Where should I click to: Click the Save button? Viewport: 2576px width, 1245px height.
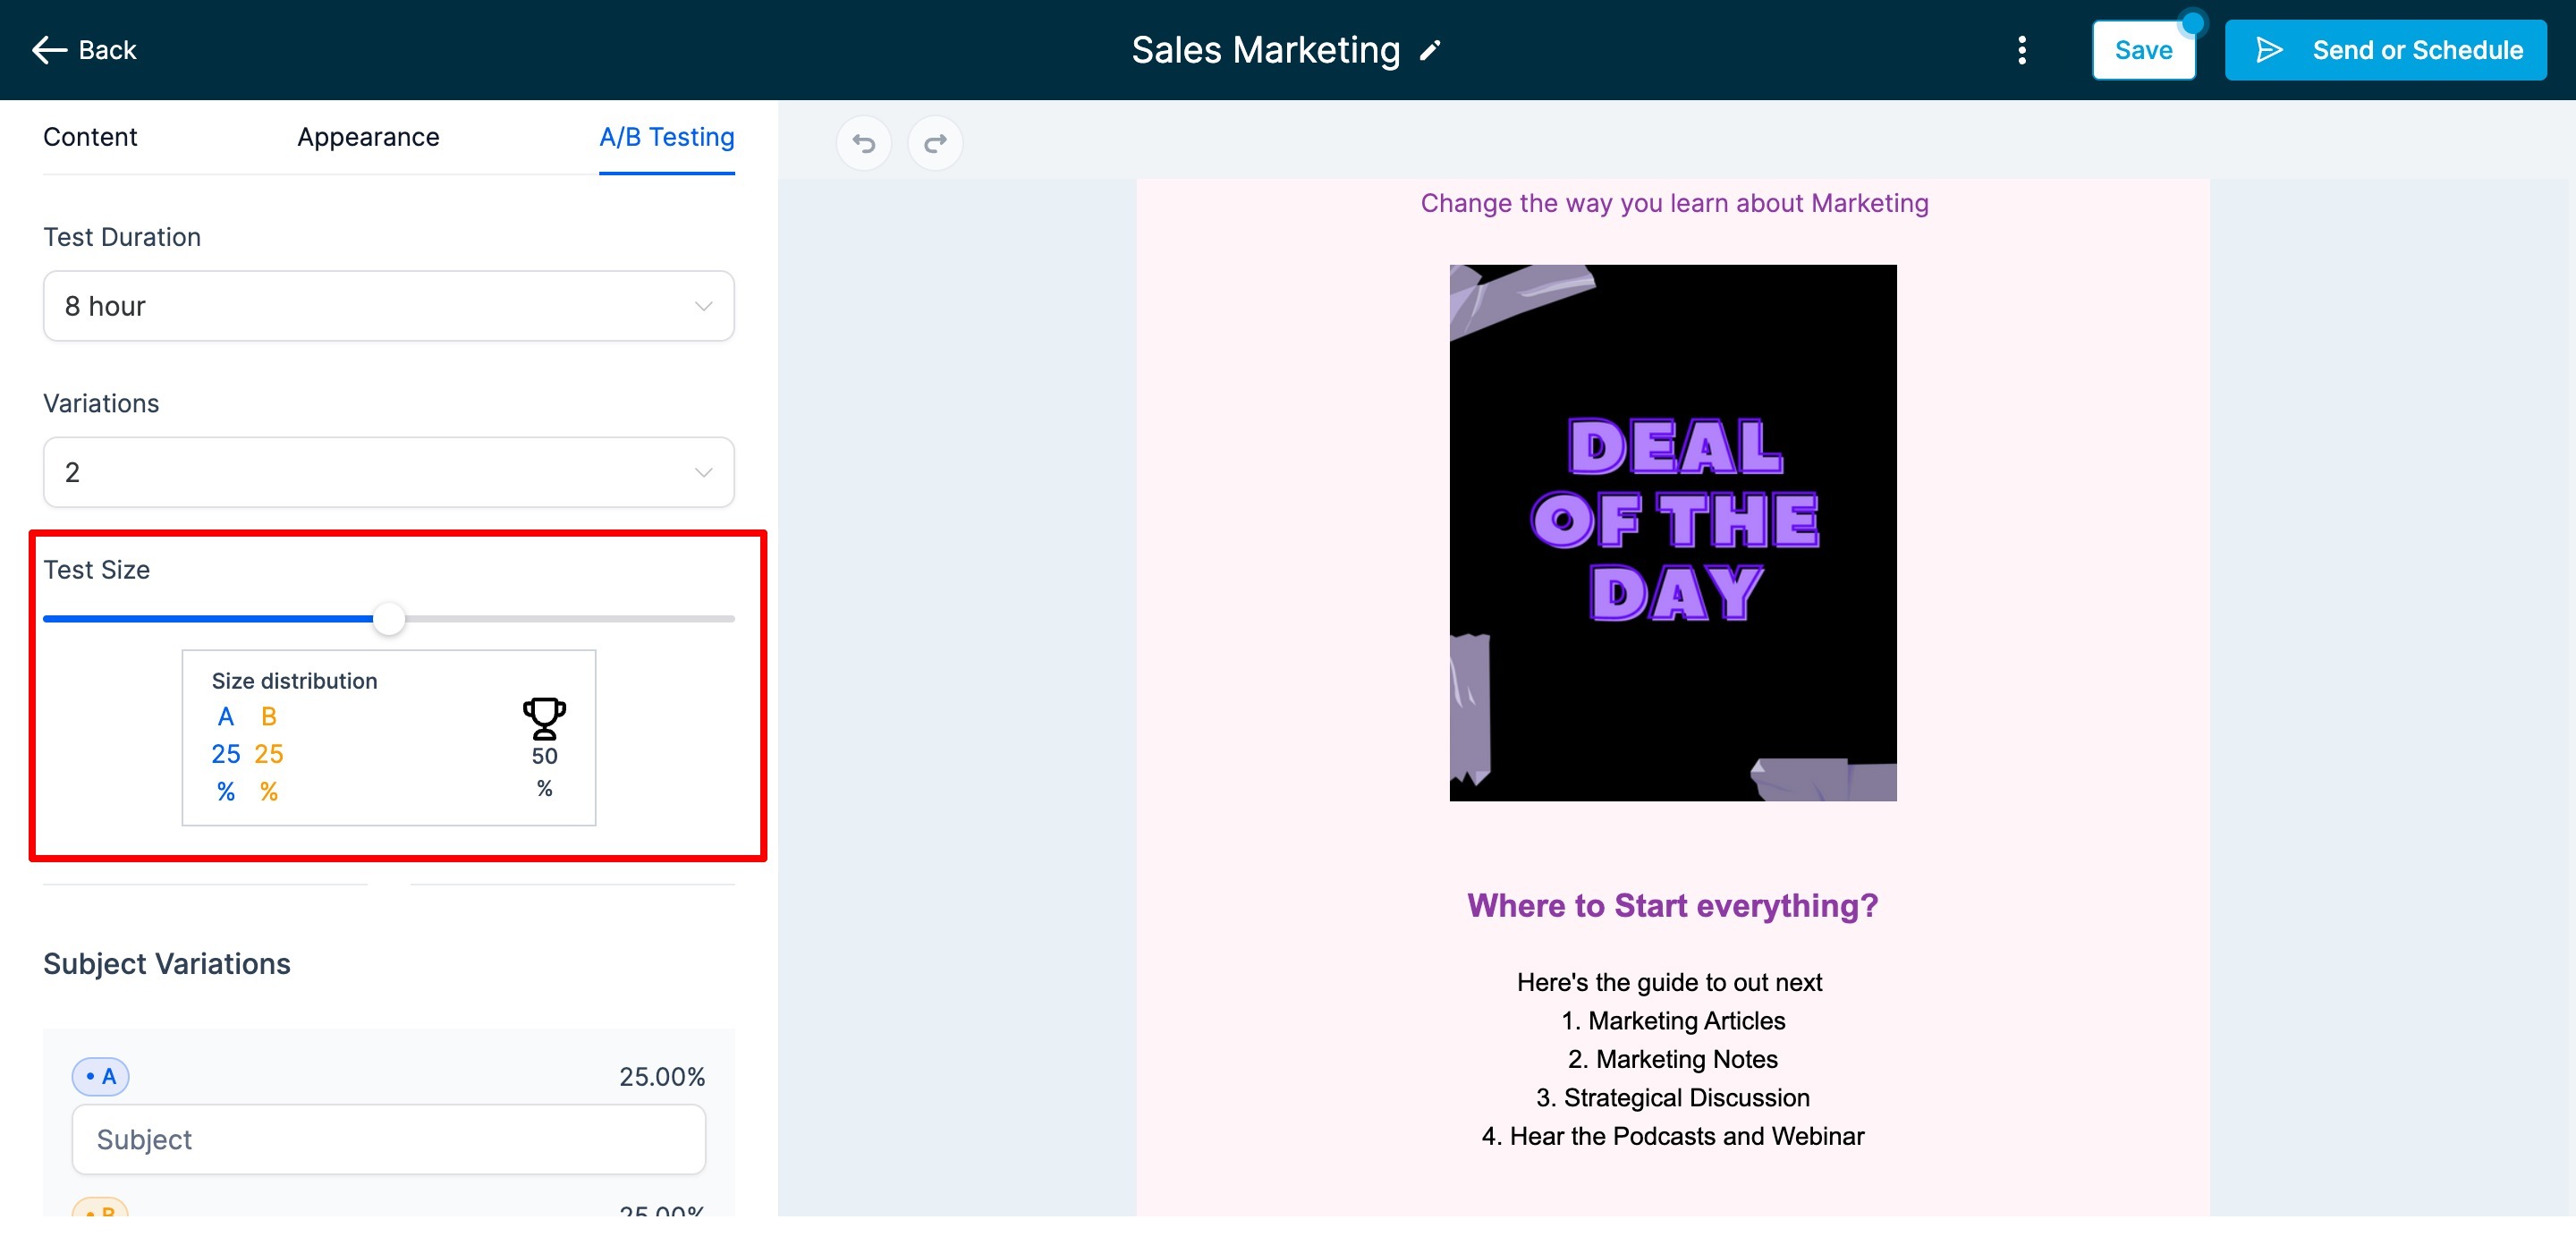pos(2143,50)
